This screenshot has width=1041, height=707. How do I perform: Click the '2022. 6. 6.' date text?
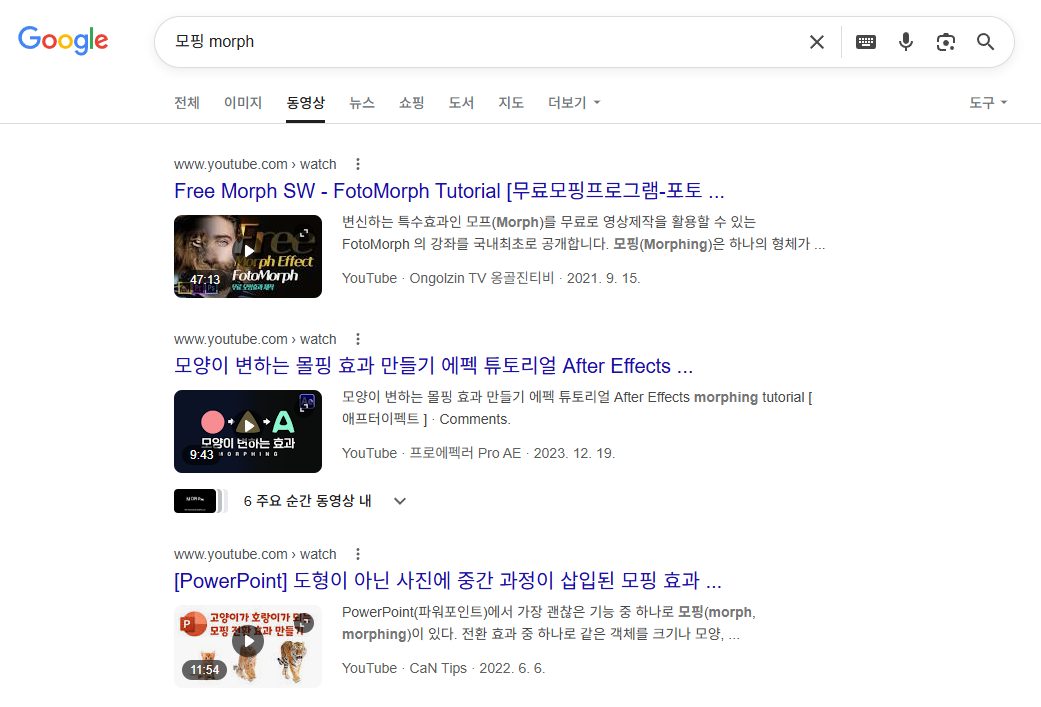(x=512, y=668)
